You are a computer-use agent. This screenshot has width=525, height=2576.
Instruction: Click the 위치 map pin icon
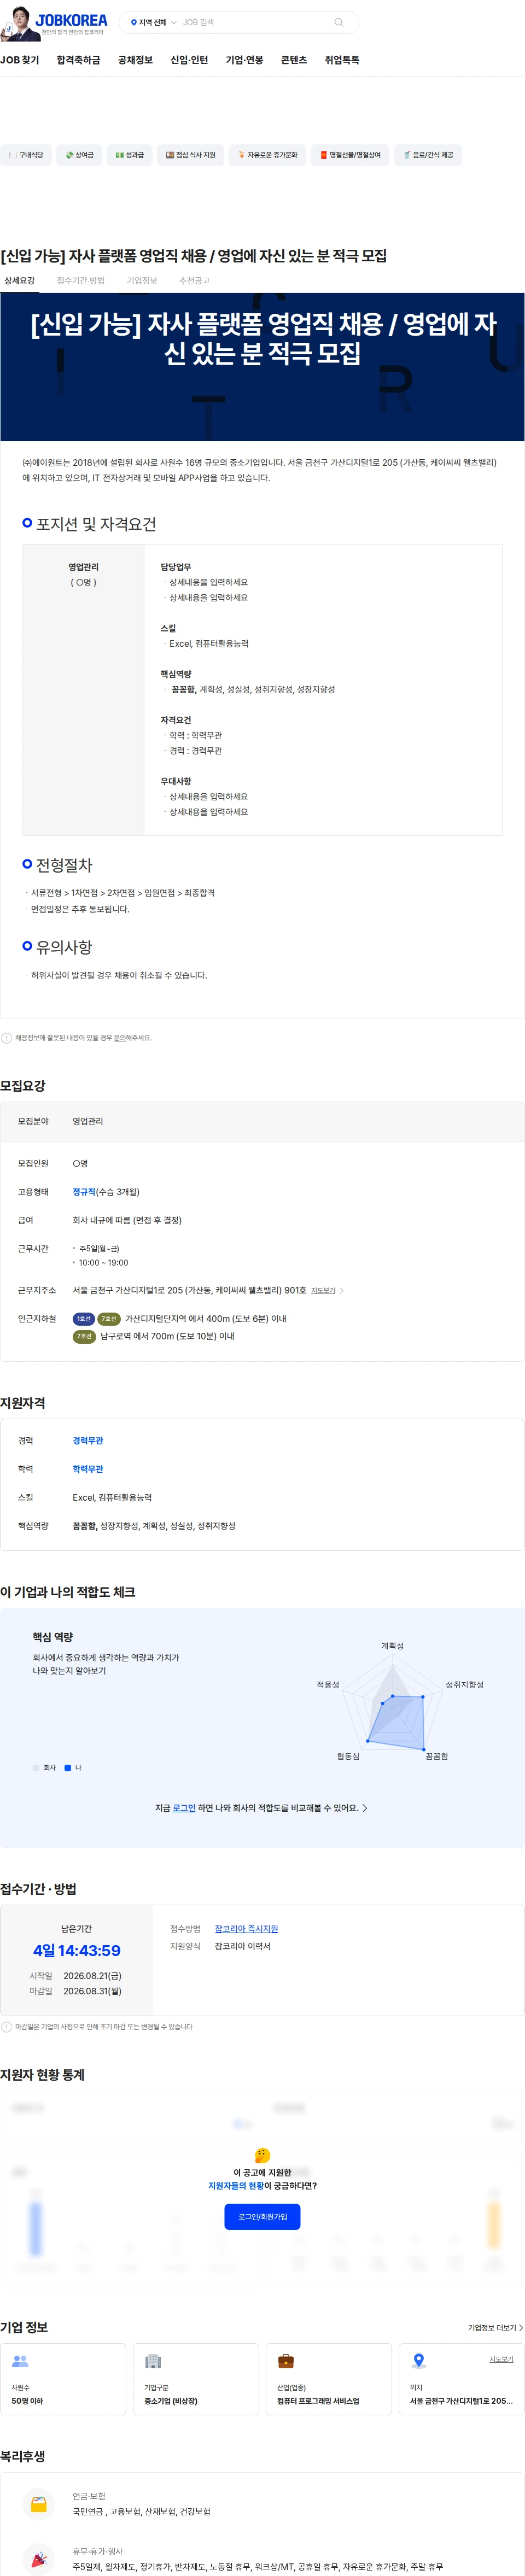[419, 2361]
